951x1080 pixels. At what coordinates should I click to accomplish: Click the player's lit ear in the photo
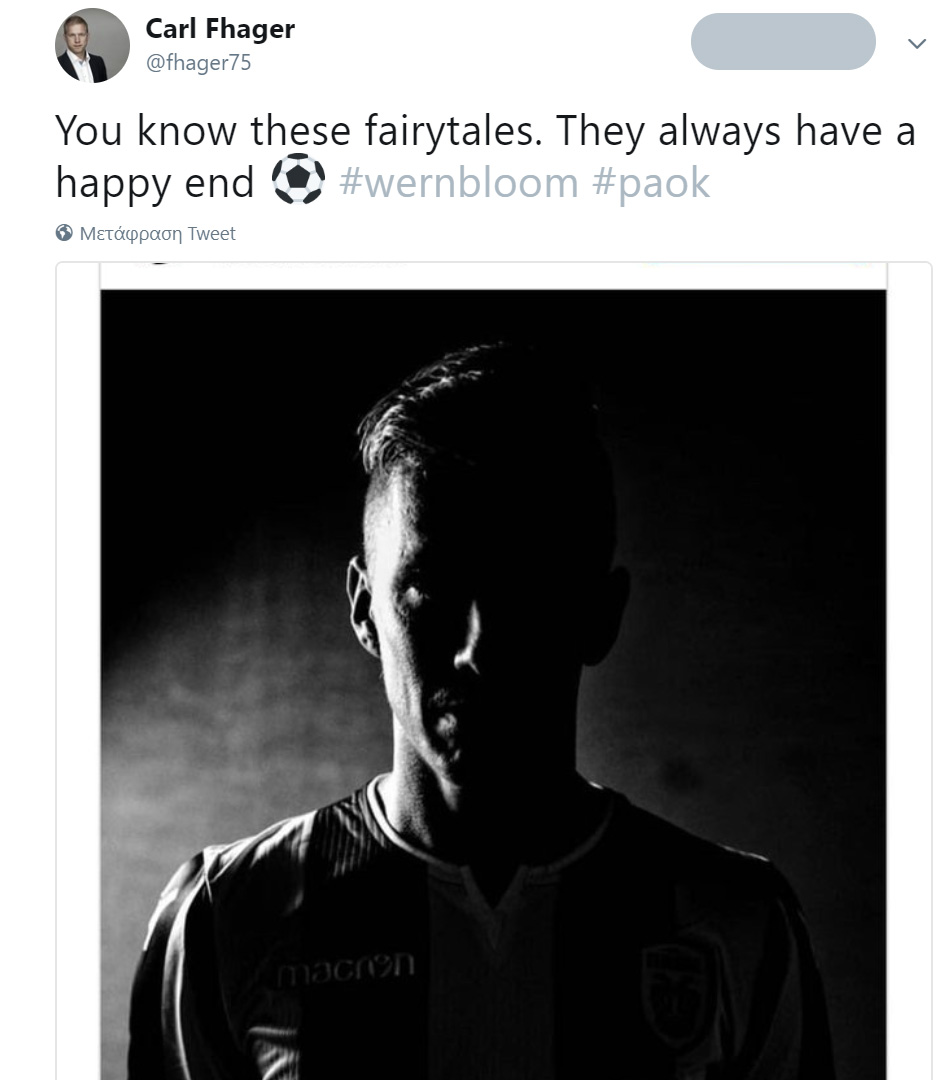coord(361,605)
